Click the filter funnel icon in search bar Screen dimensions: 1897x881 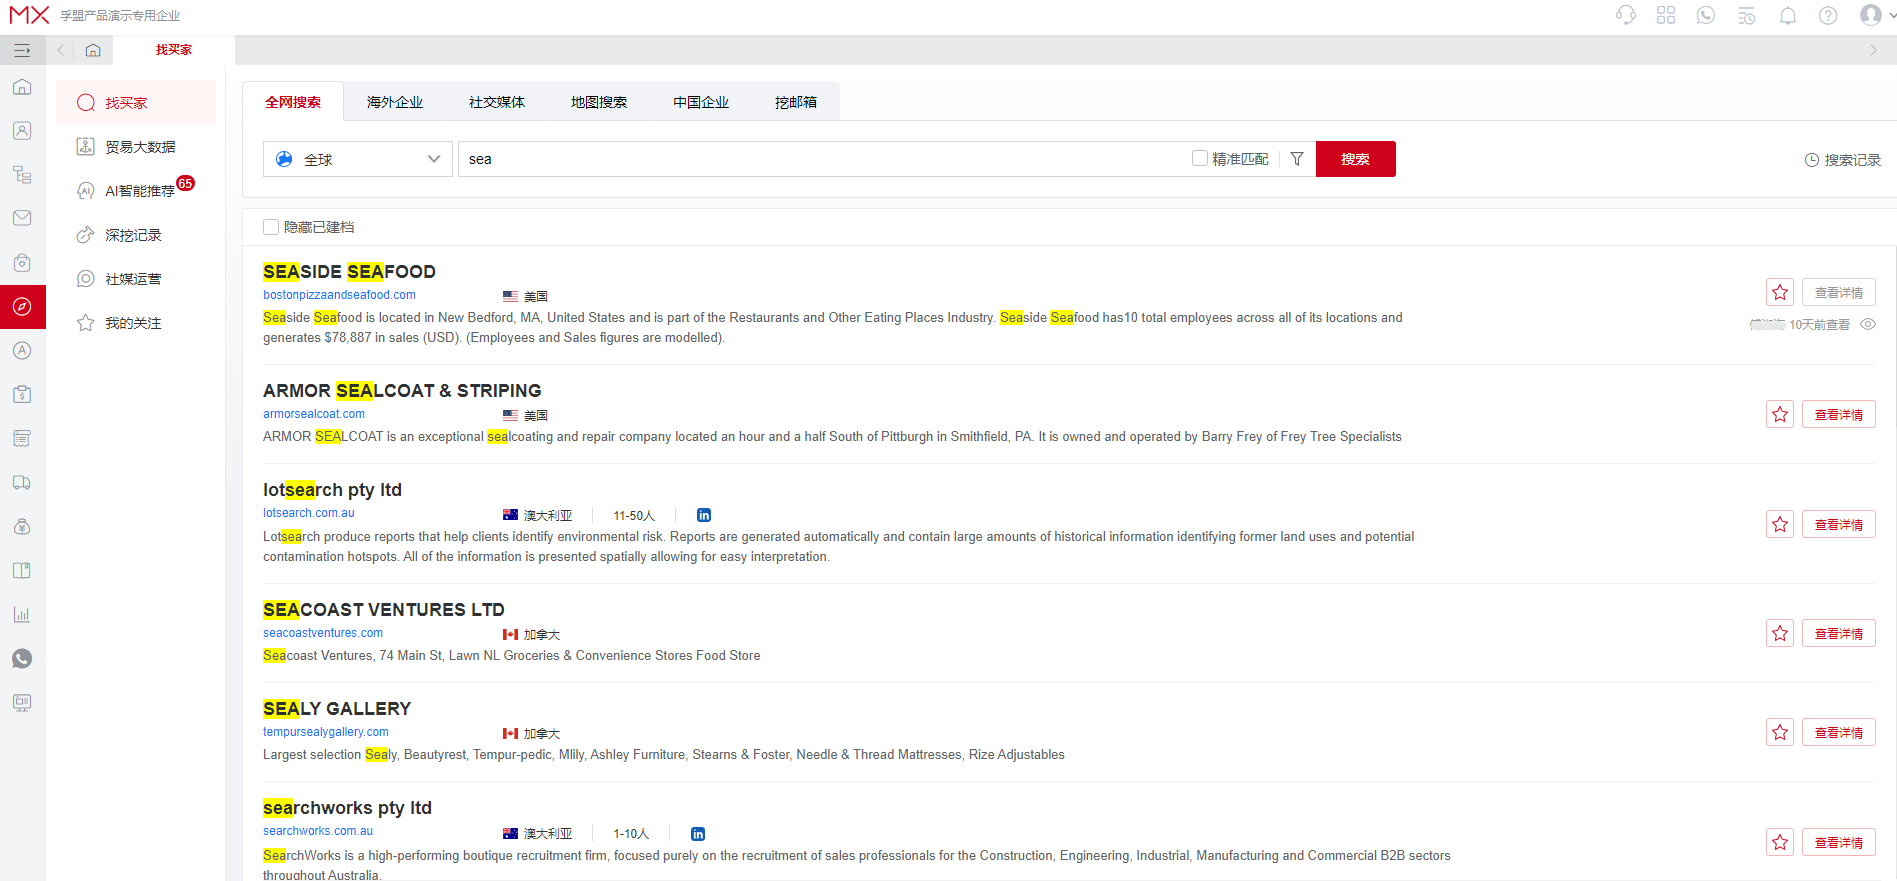point(1297,159)
